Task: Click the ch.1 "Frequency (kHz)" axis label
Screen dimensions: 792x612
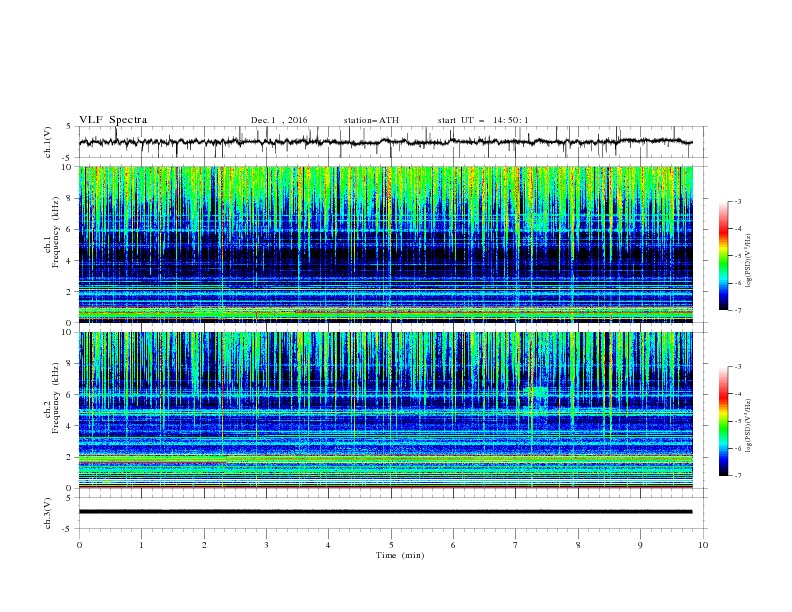Action: pyautogui.click(x=55, y=233)
